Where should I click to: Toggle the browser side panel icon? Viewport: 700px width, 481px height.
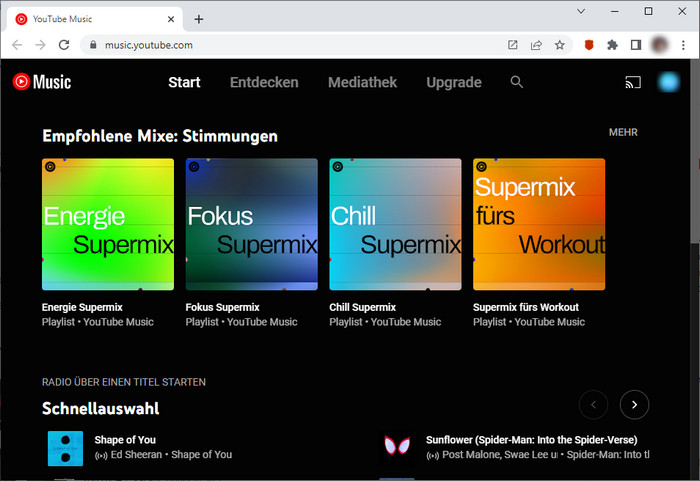point(636,45)
